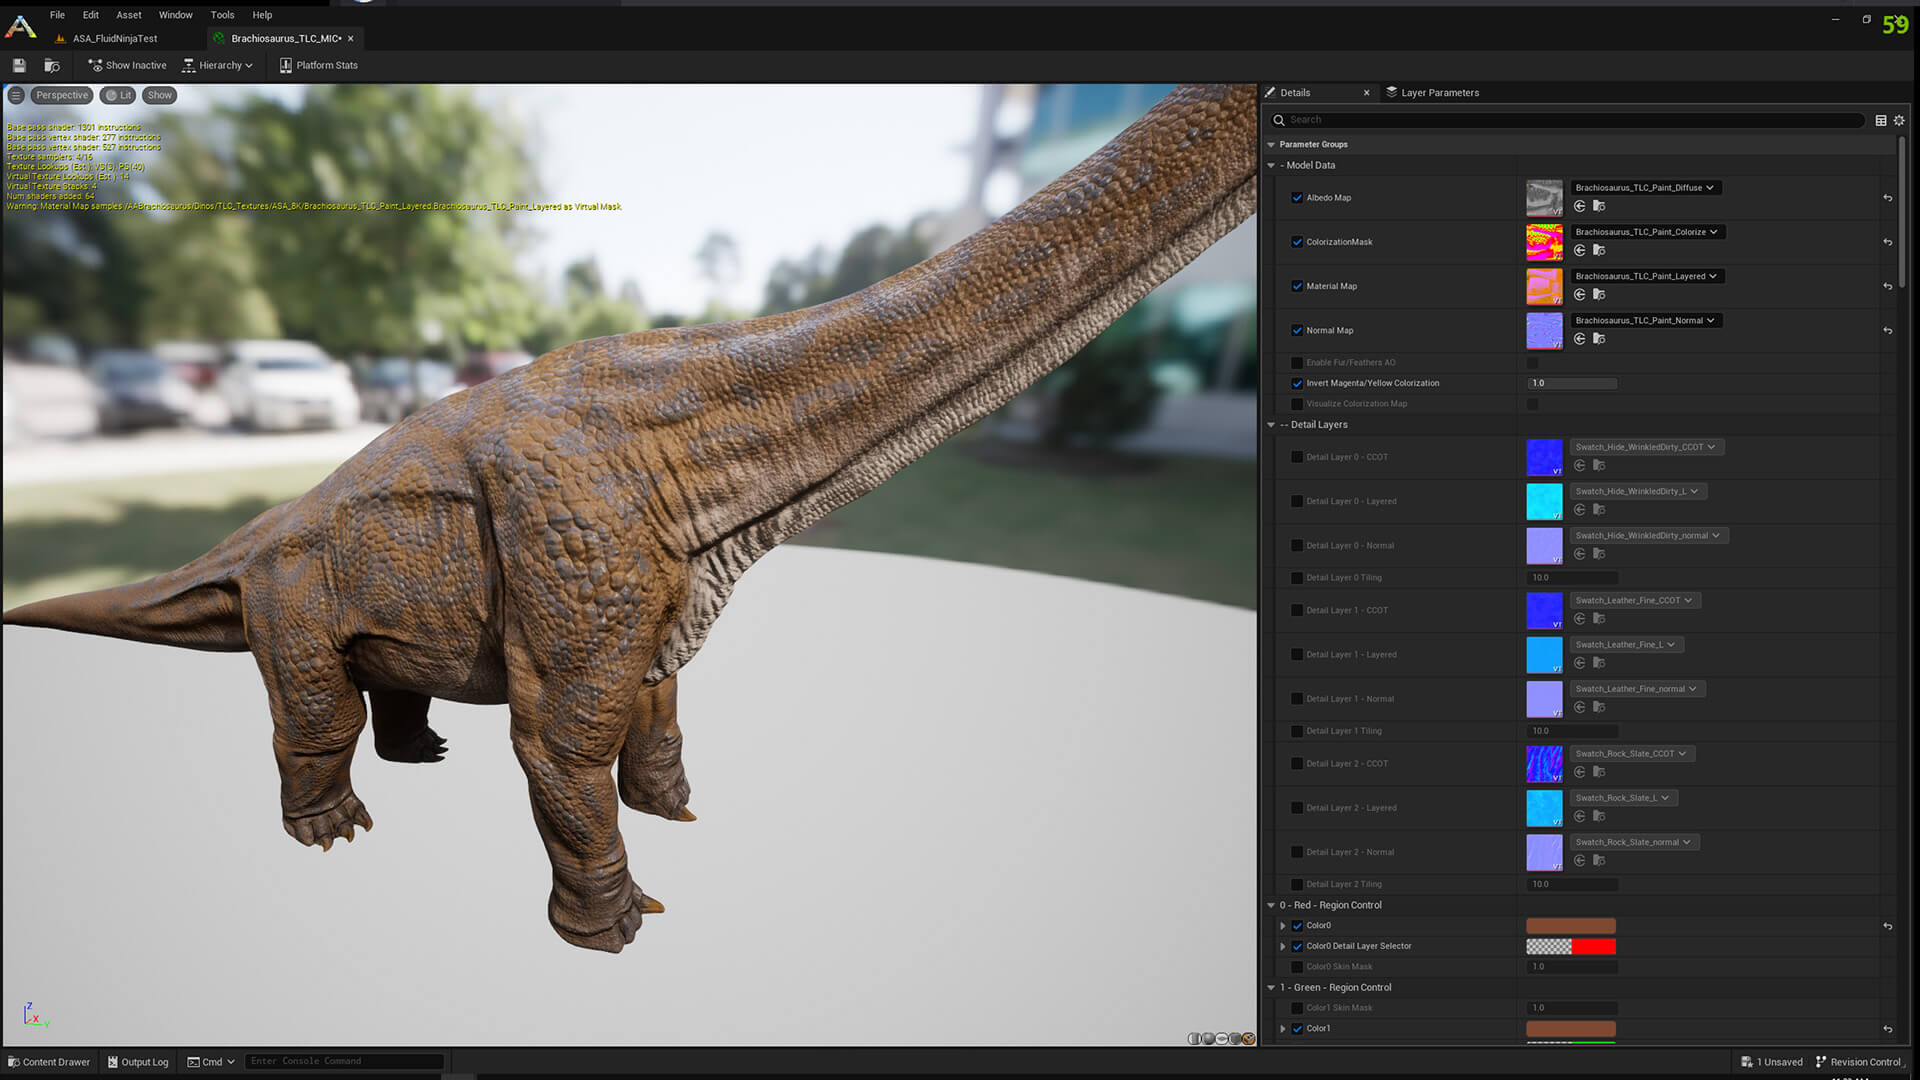This screenshot has height=1080, width=1920.
Task: Click the Perspective viewport button
Action: [61, 94]
